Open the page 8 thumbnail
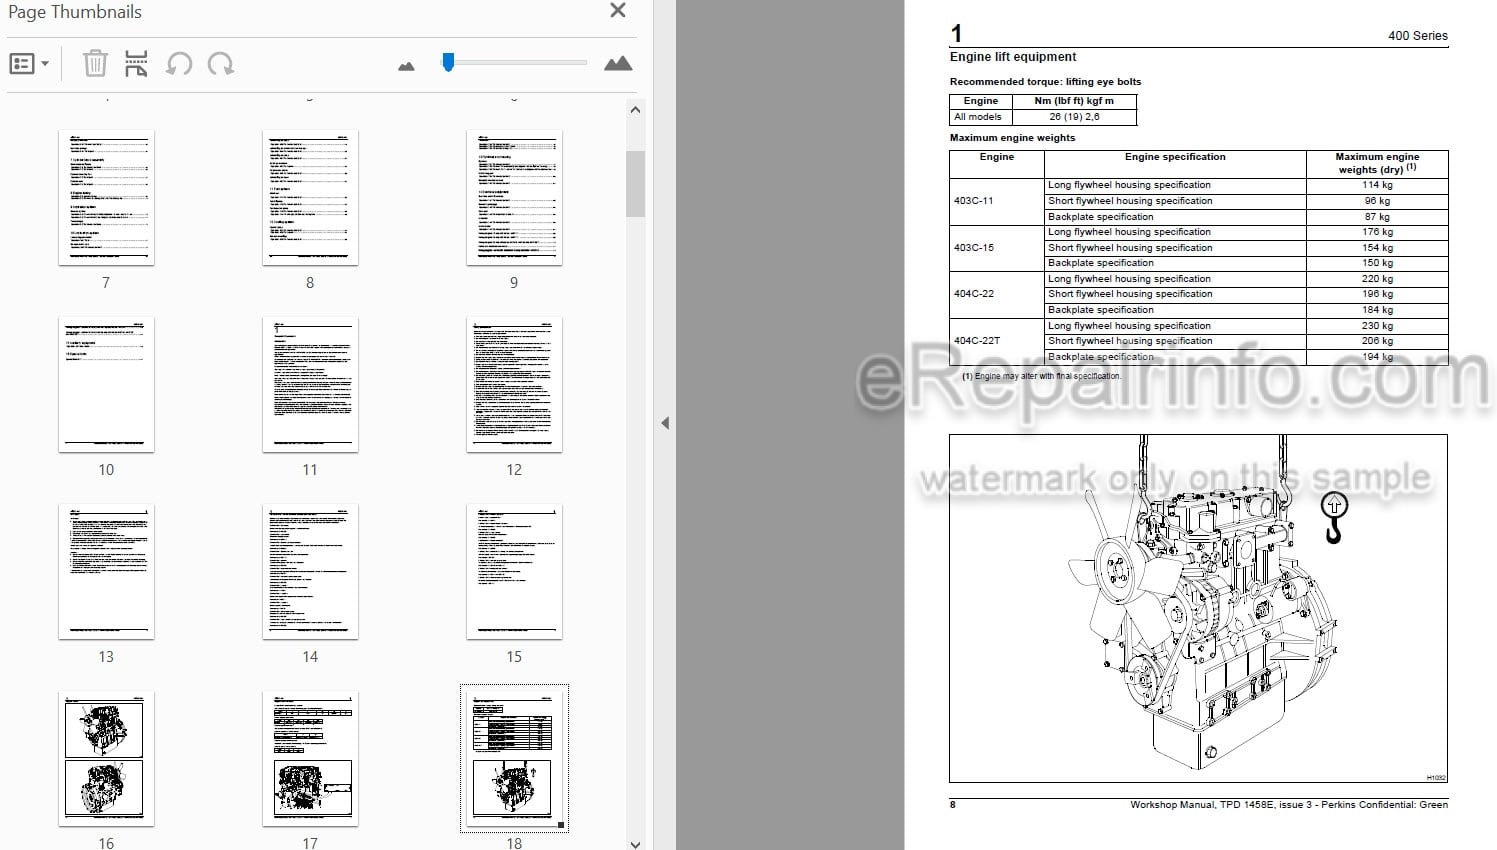The width and height of the screenshot is (1497, 850). [x=310, y=198]
